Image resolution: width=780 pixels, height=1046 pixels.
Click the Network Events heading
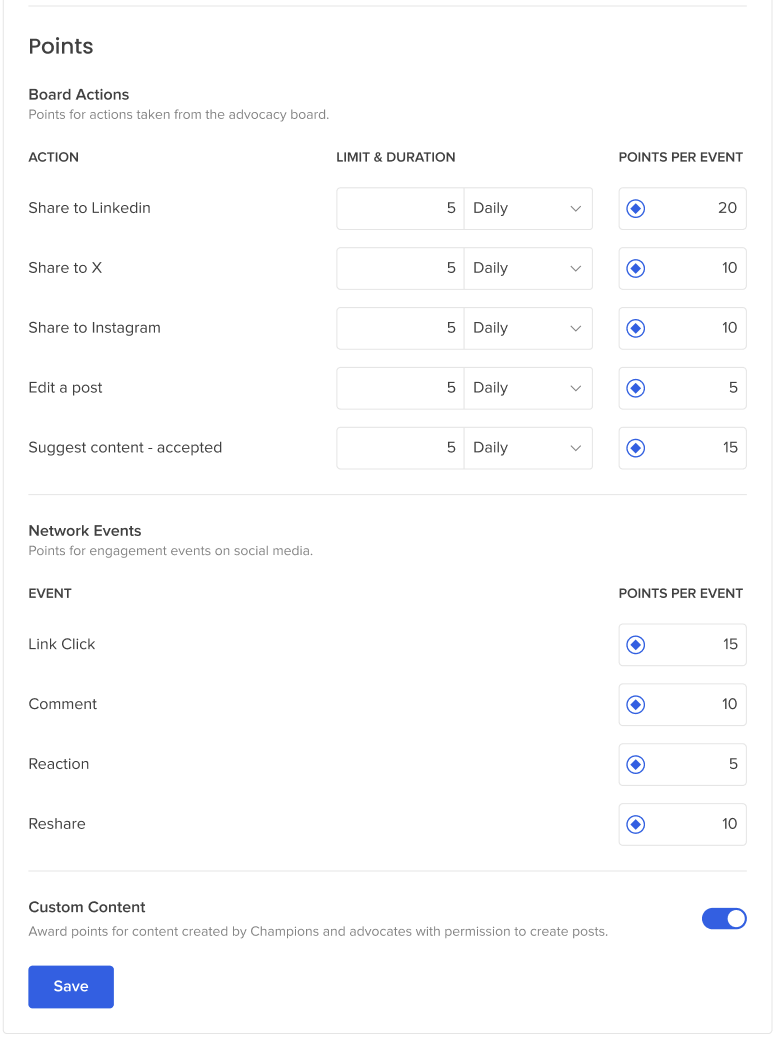point(85,531)
